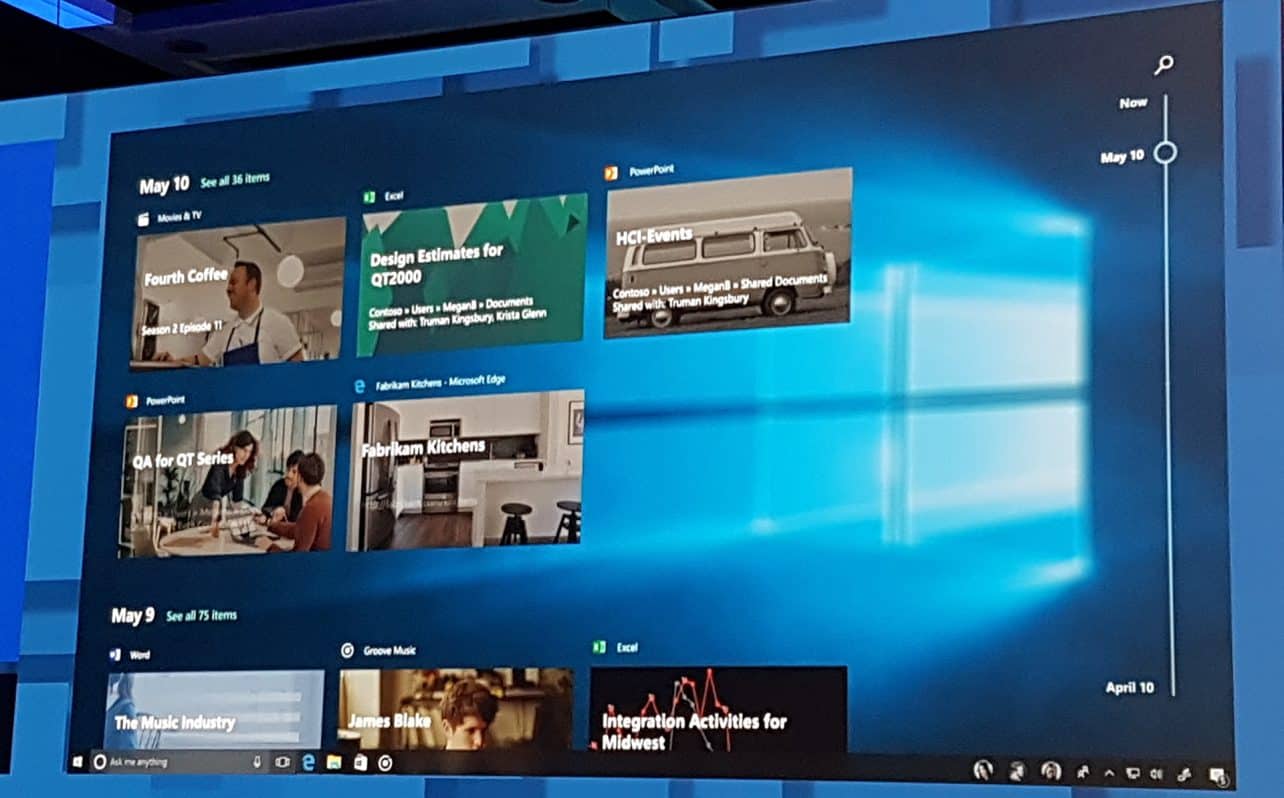1284x798 pixels.
Task: Click Excel icon above Integration Activities card
Action: coord(600,647)
